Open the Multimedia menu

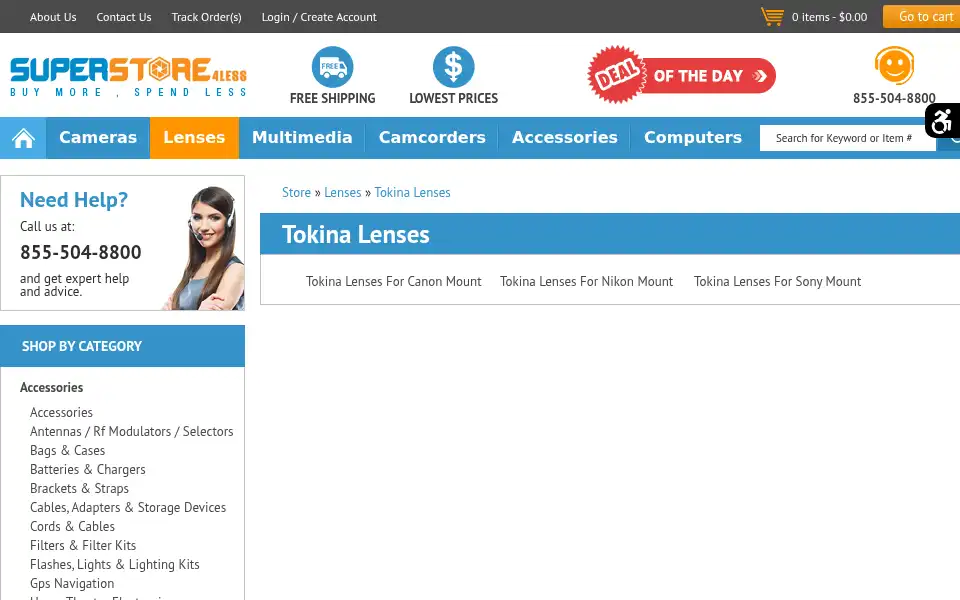(302, 138)
